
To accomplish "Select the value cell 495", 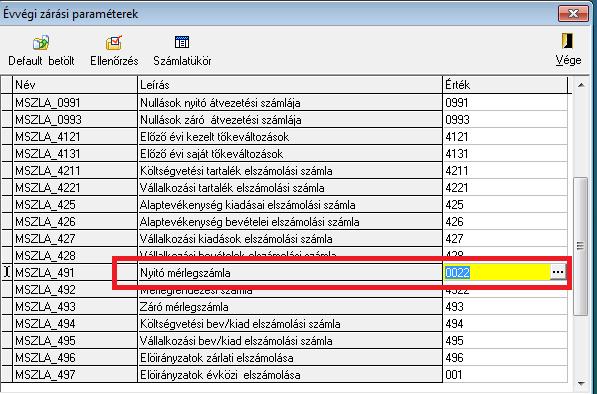I will (506, 340).
